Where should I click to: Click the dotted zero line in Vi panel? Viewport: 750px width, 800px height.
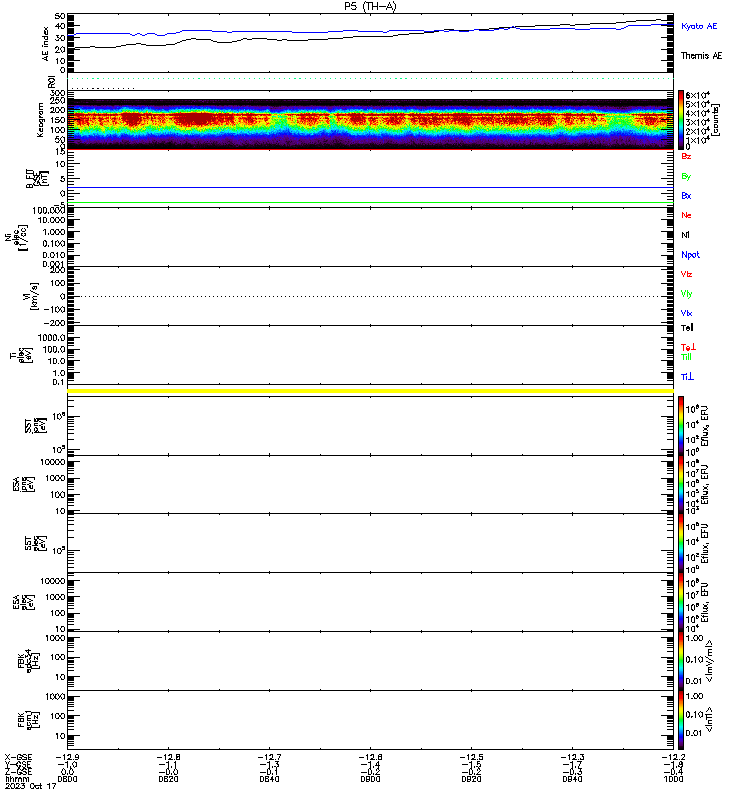click(x=371, y=296)
